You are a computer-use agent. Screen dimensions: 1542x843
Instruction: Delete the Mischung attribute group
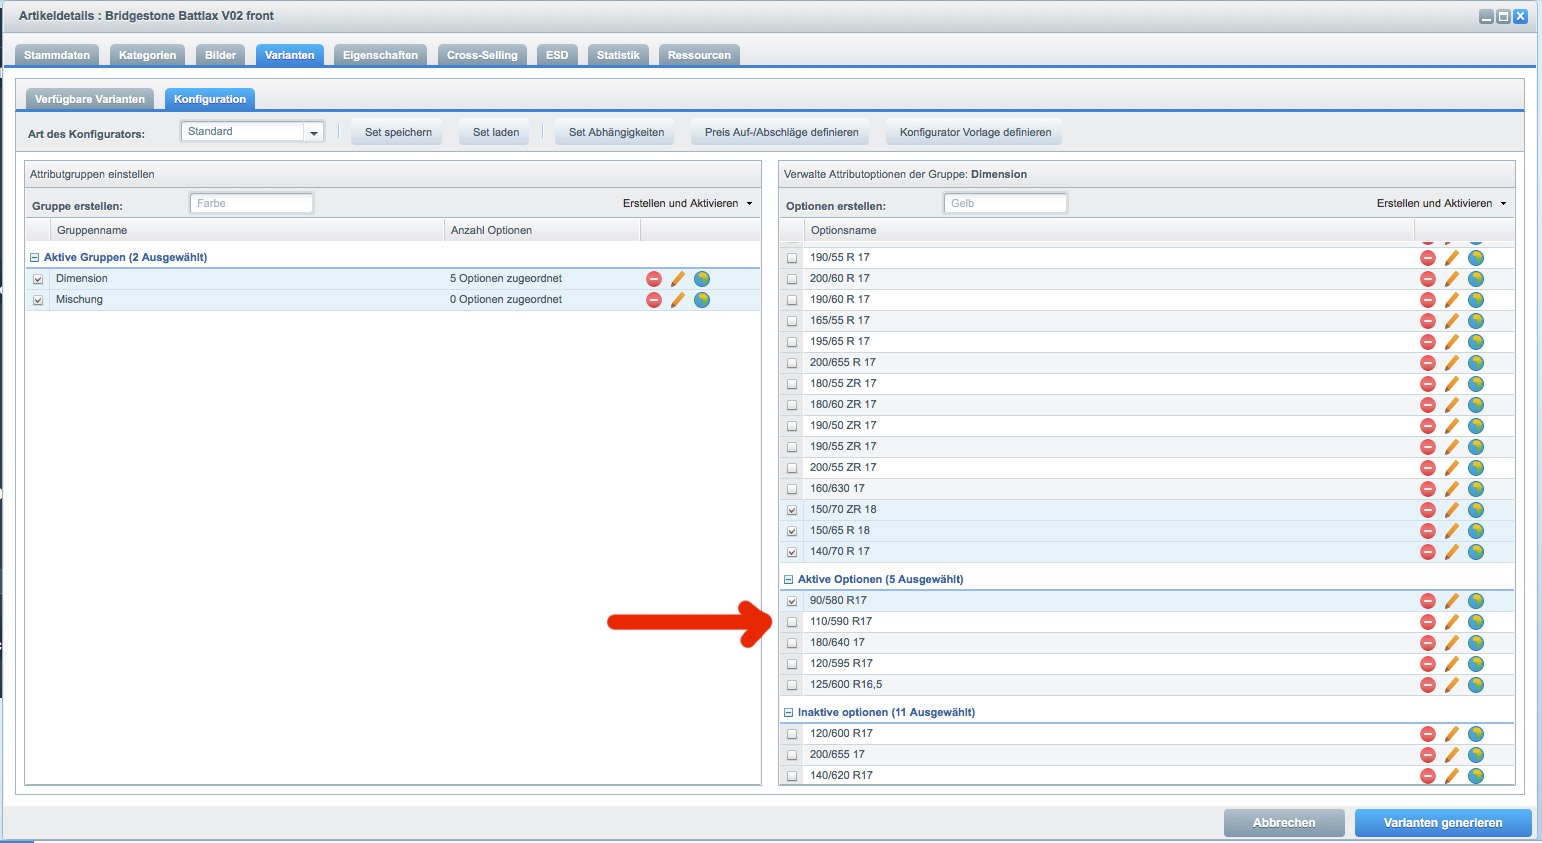click(x=654, y=300)
